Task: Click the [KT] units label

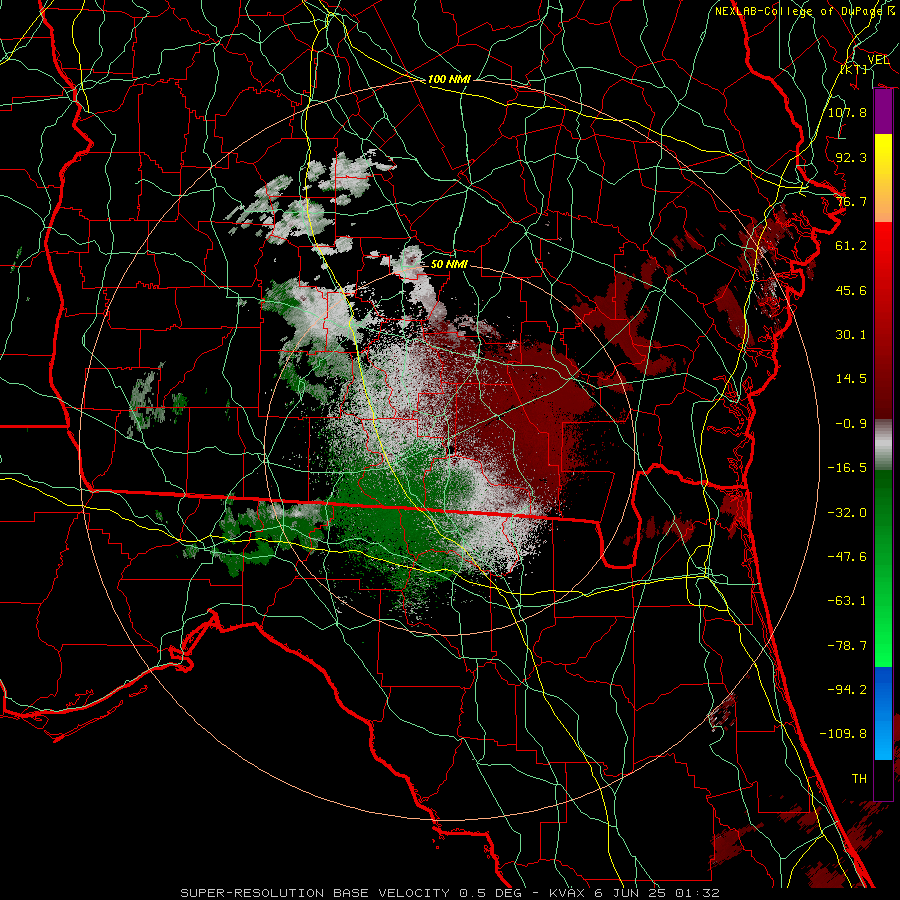Action: click(854, 69)
